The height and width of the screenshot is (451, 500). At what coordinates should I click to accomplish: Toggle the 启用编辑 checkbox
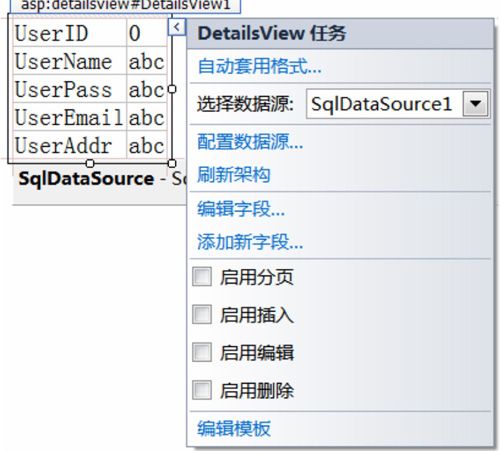click(202, 352)
